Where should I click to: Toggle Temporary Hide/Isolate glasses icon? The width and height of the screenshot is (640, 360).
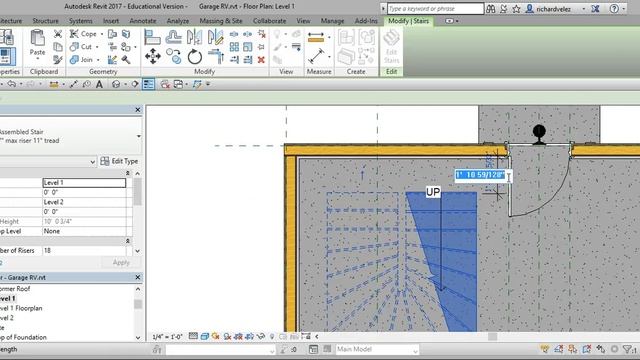(261, 336)
